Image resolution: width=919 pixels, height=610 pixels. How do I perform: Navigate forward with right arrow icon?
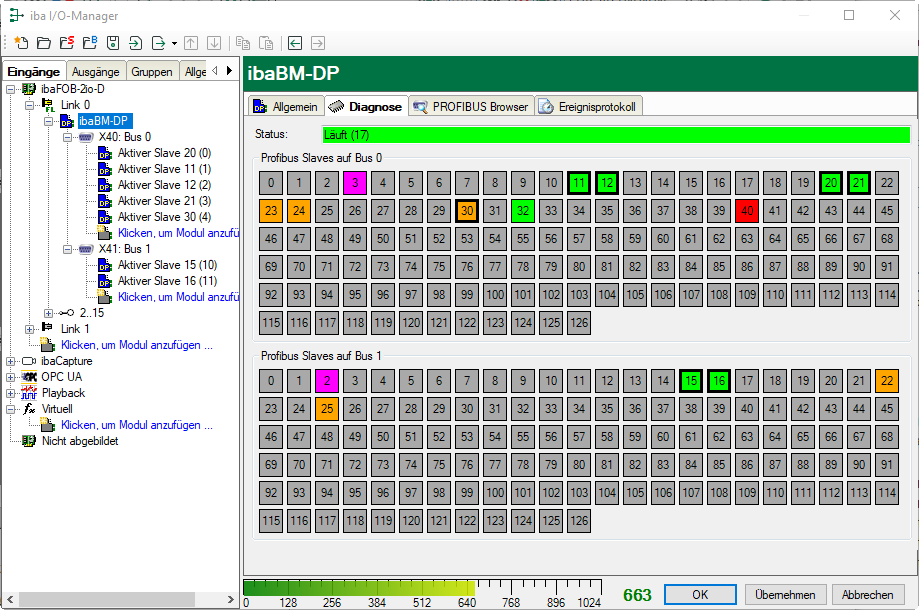click(x=318, y=43)
